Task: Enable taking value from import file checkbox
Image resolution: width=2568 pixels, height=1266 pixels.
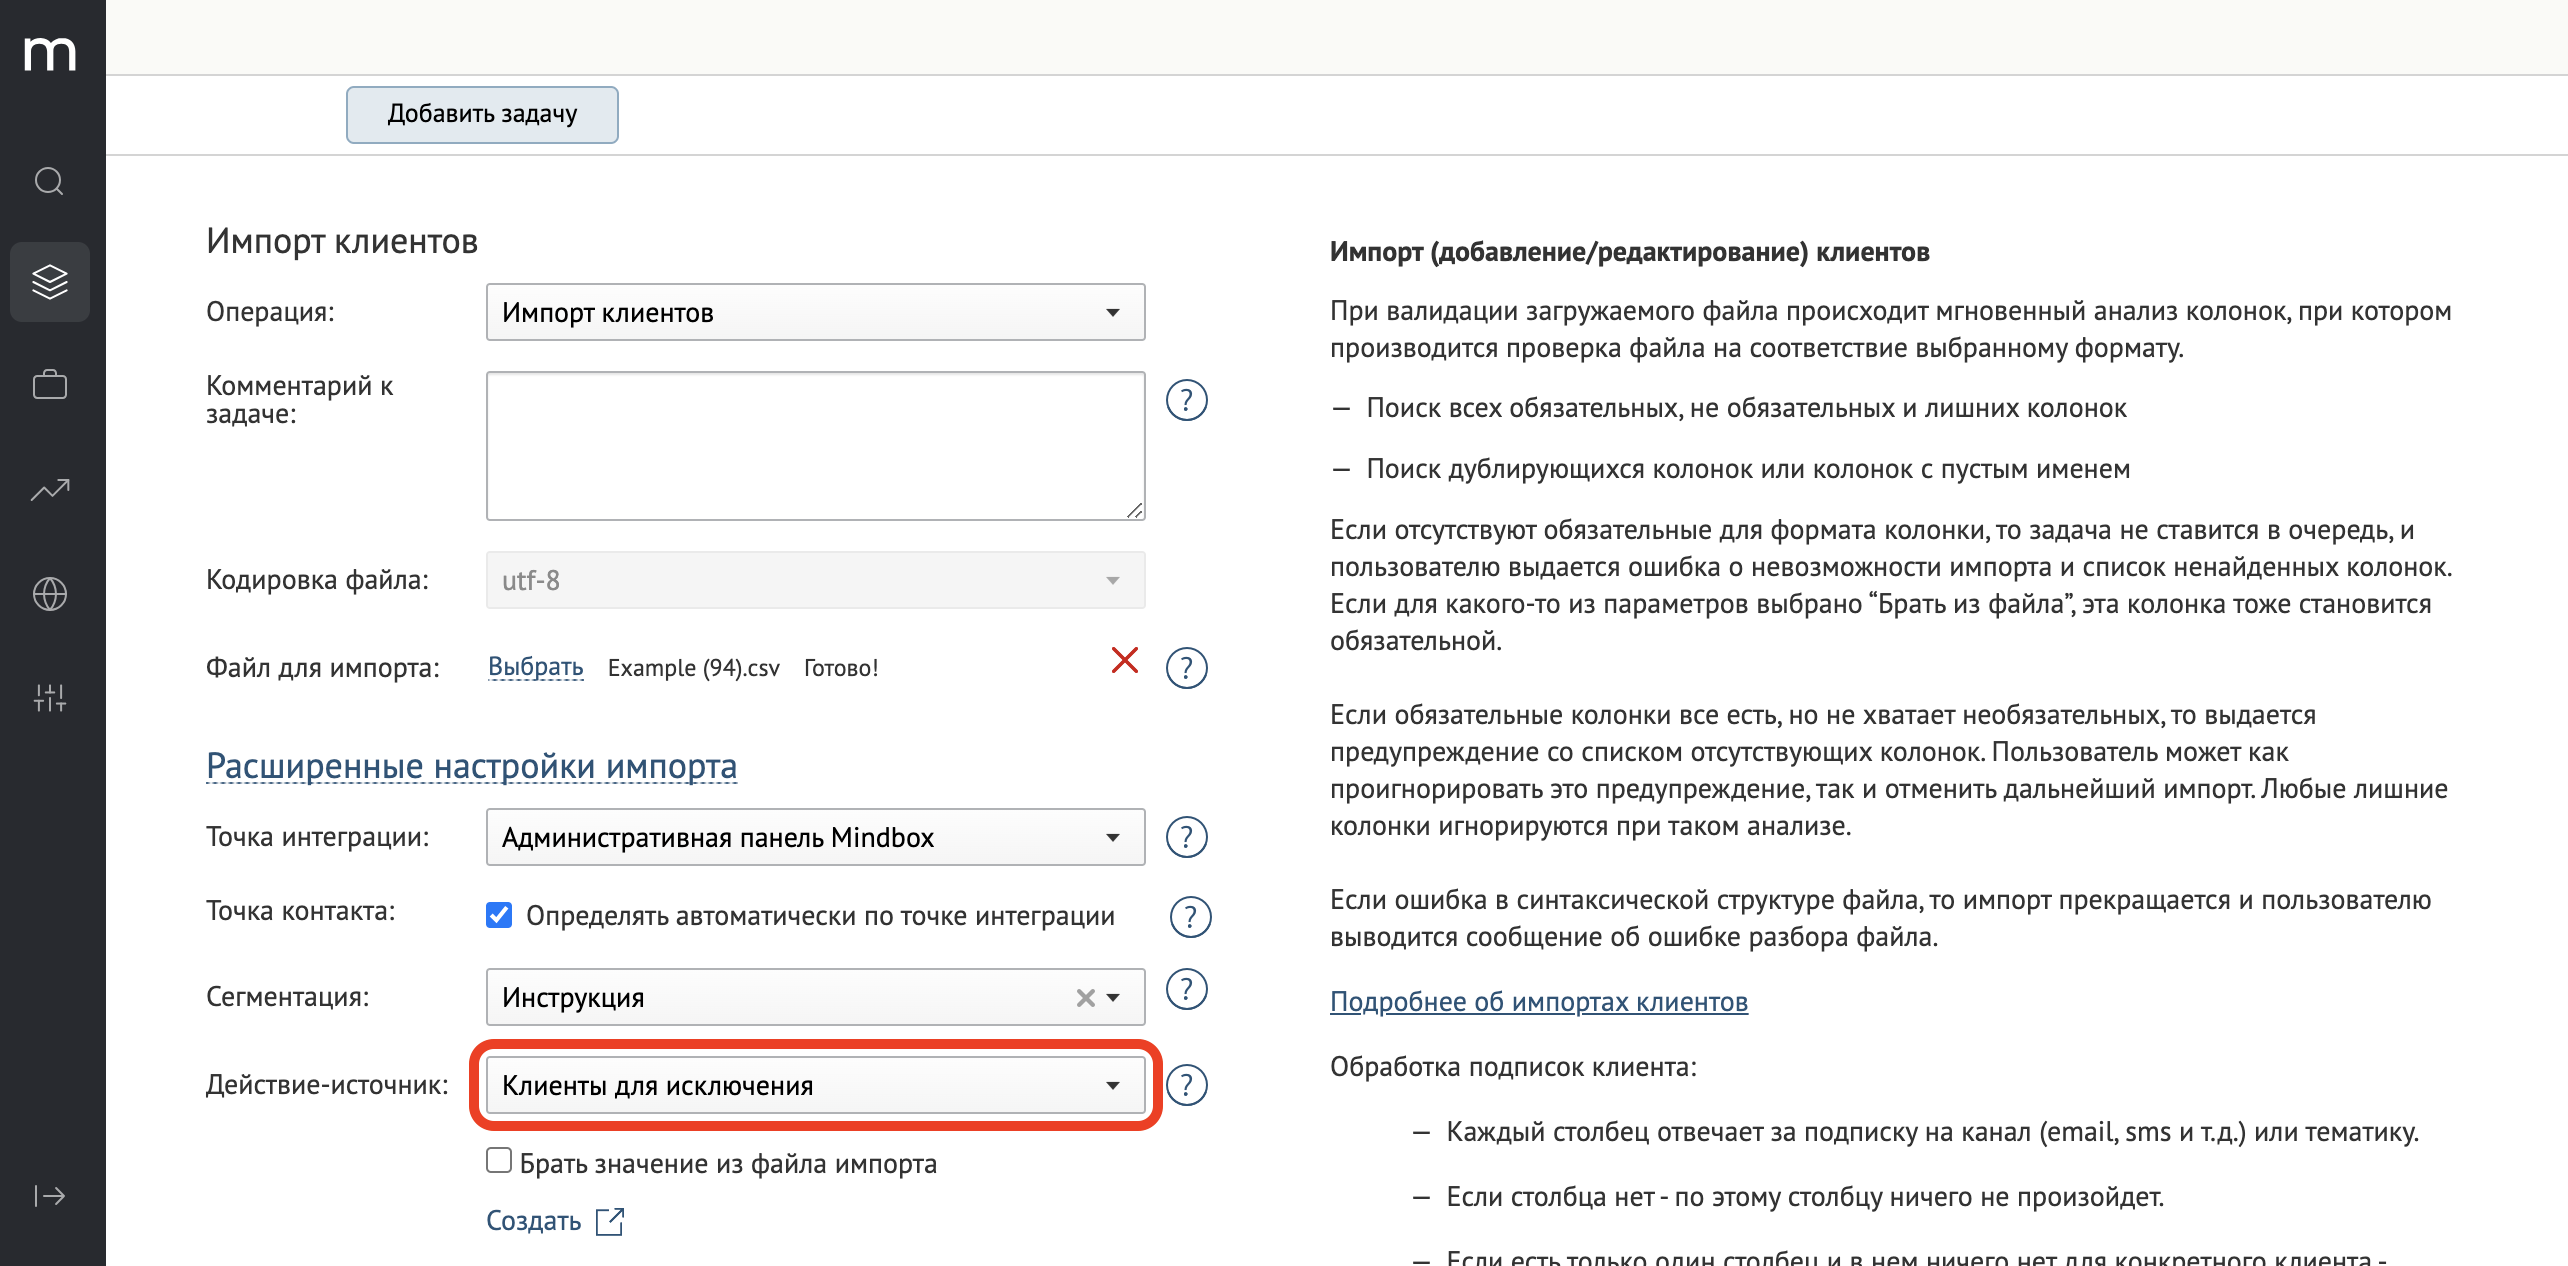Action: [499, 1160]
